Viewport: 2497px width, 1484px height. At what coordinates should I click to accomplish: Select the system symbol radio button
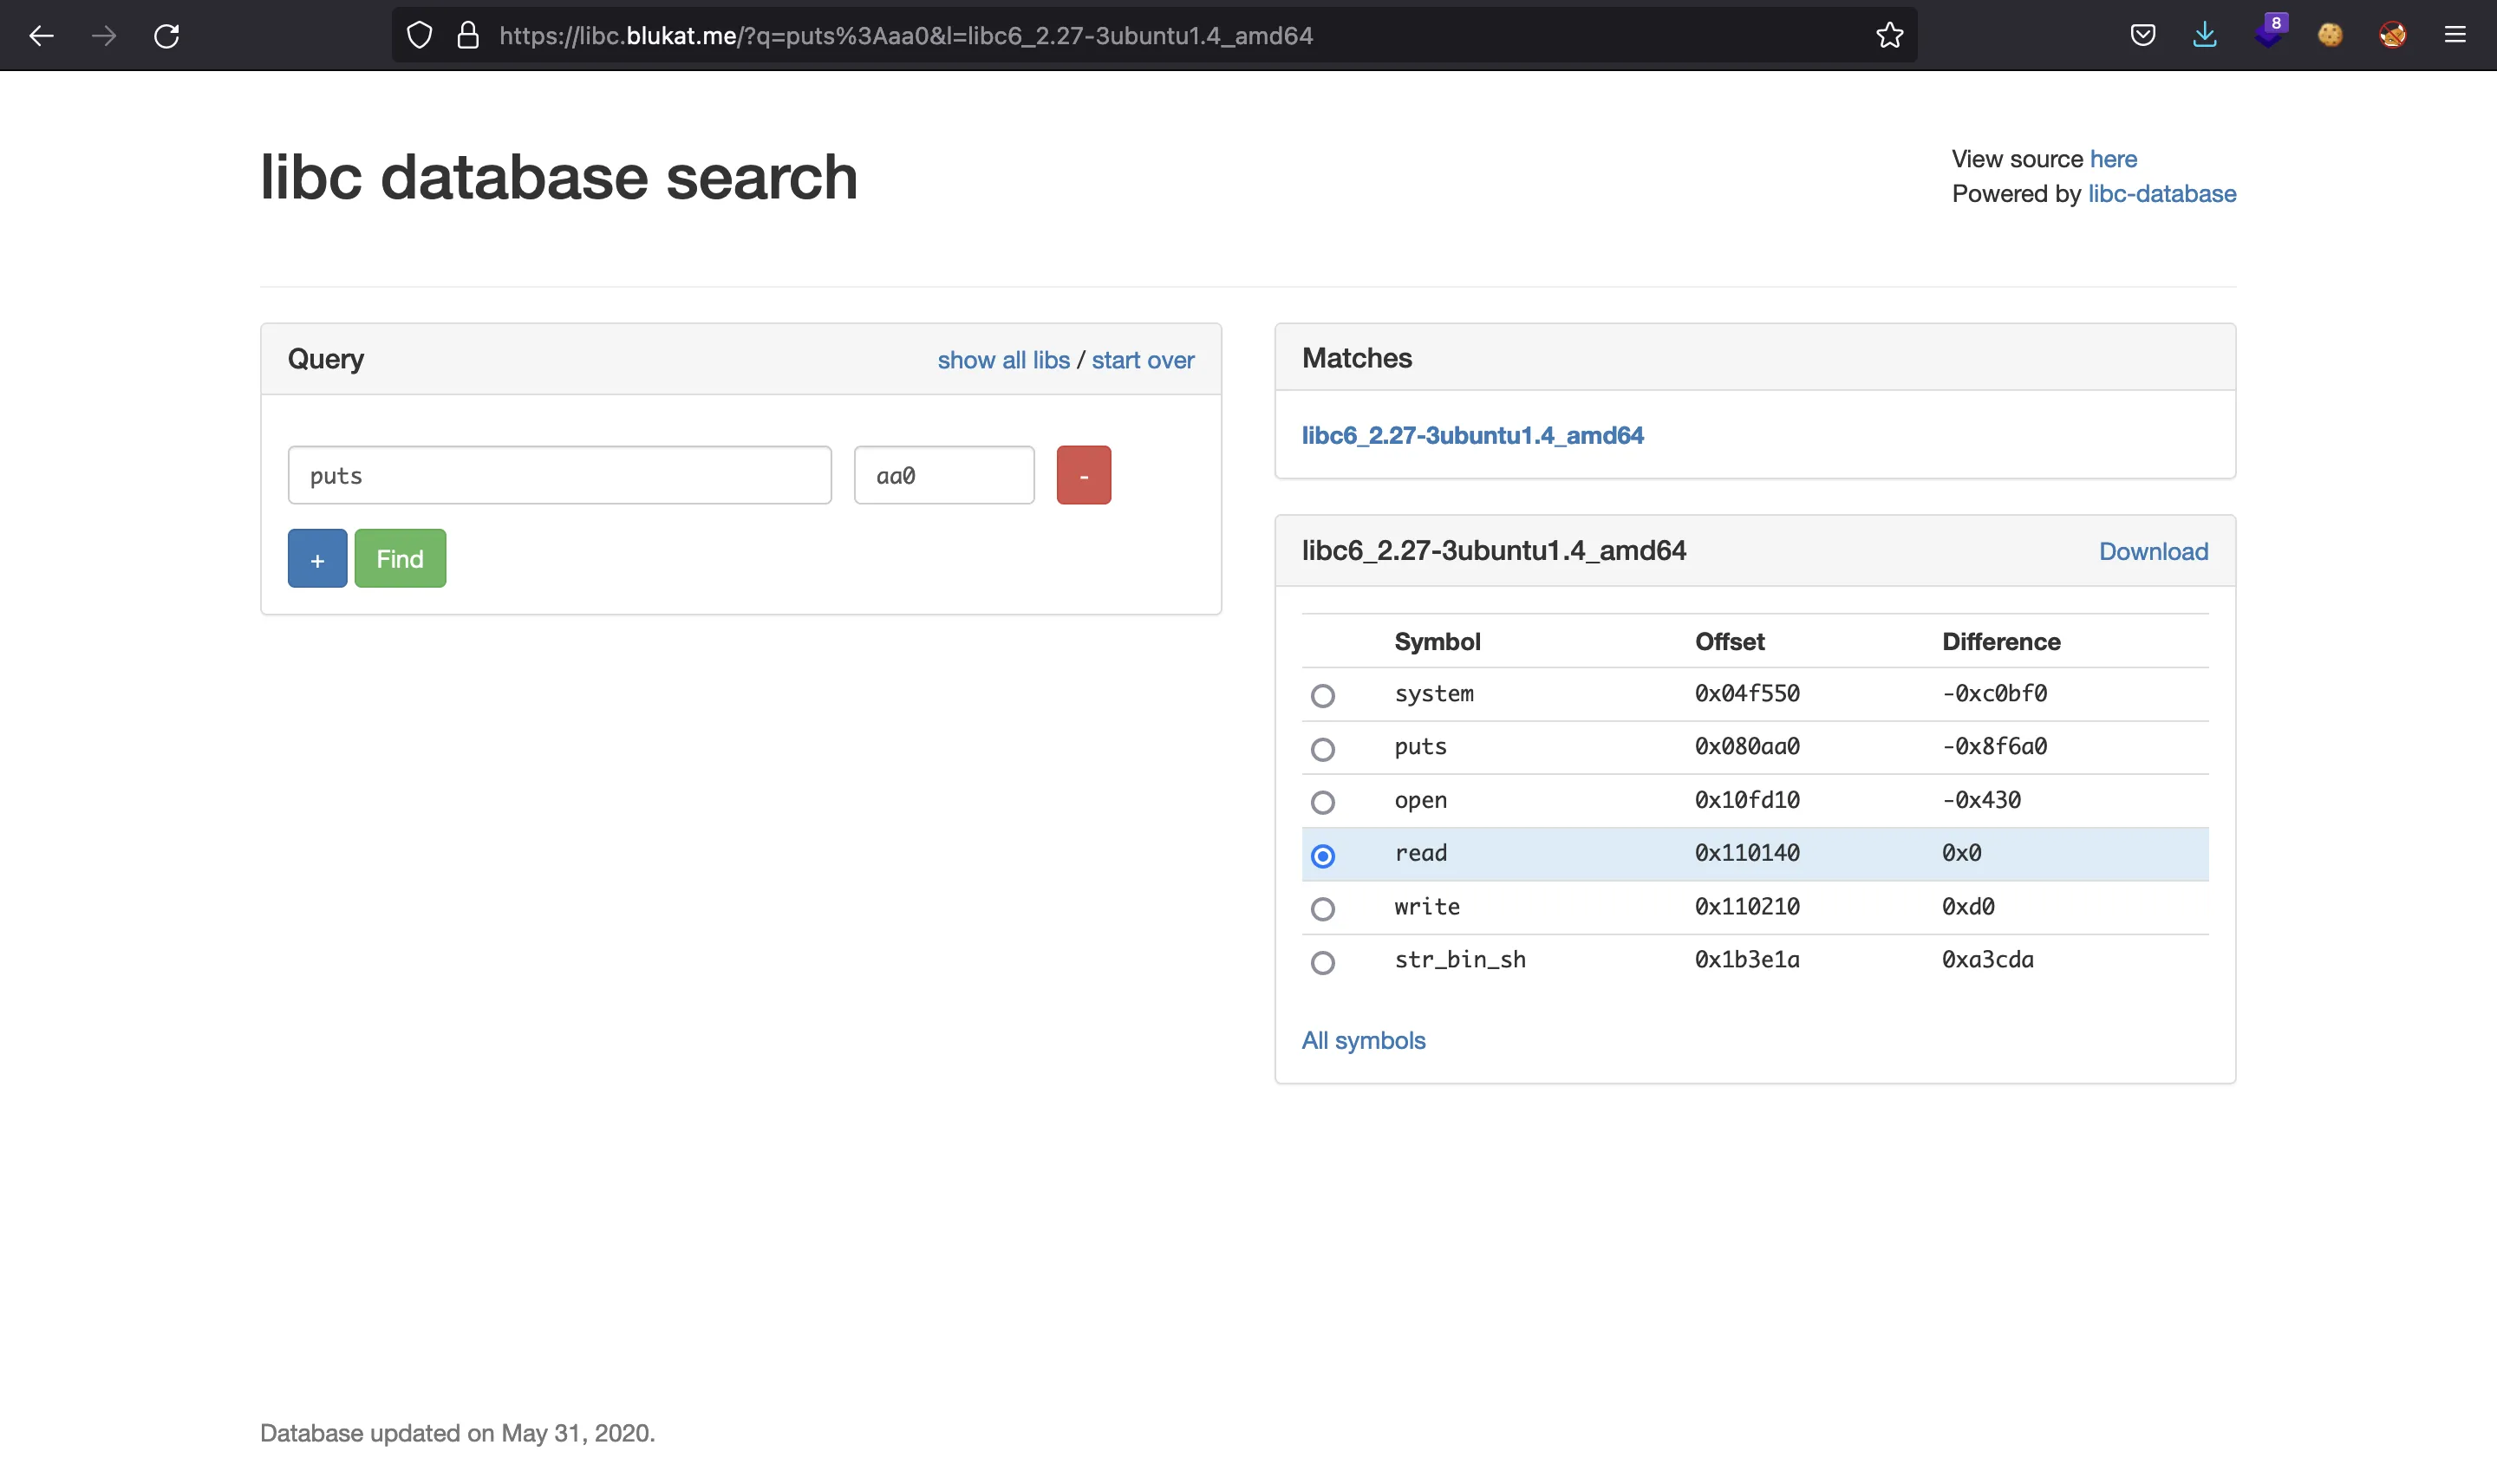[x=1322, y=695]
